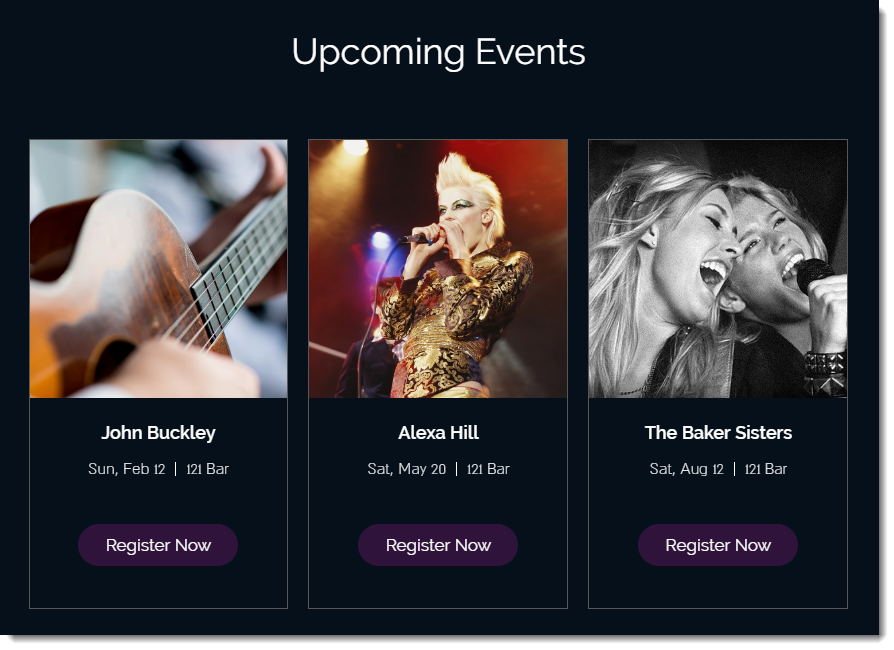Register Now for Alexa Hill event
Viewport: 894px width, 650px height.
438,545
